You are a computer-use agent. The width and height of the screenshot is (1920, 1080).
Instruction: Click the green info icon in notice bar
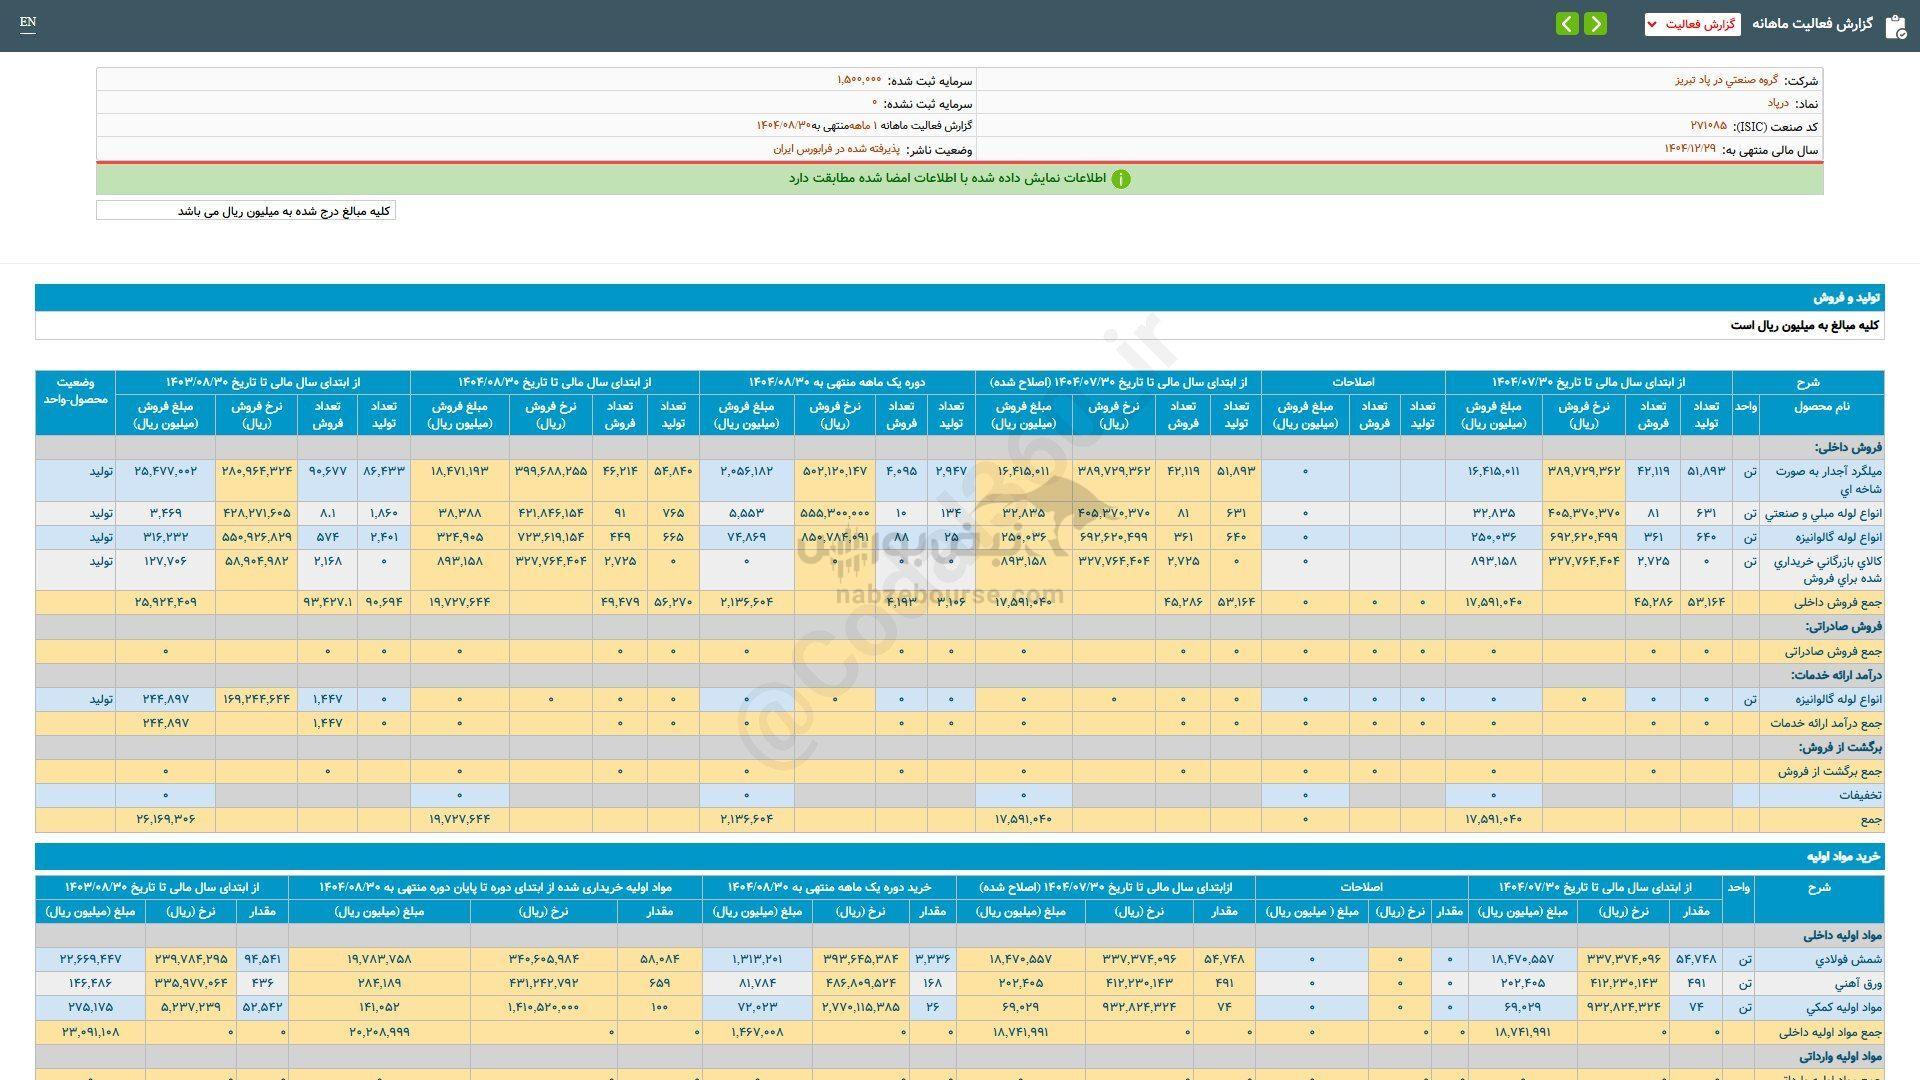[1121, 179]
